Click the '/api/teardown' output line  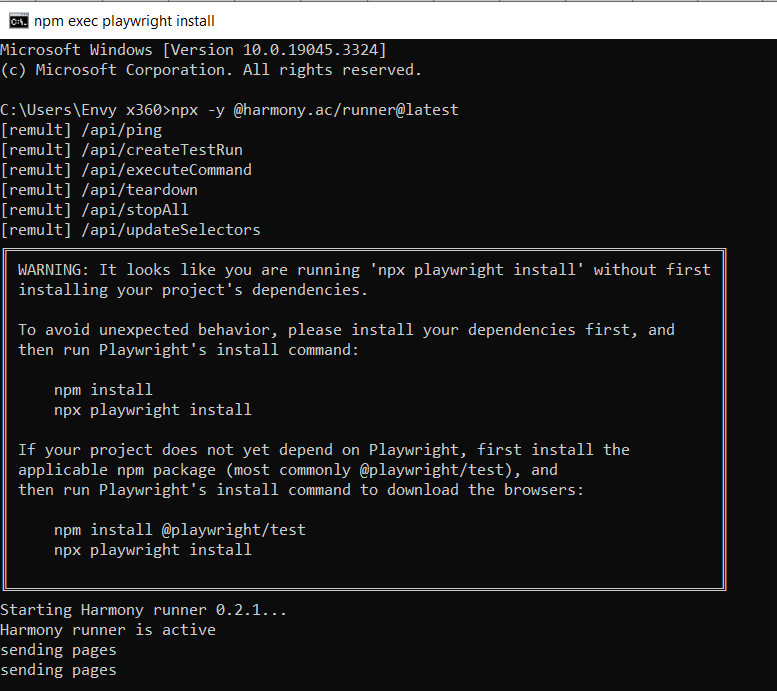tap(99, 190)
